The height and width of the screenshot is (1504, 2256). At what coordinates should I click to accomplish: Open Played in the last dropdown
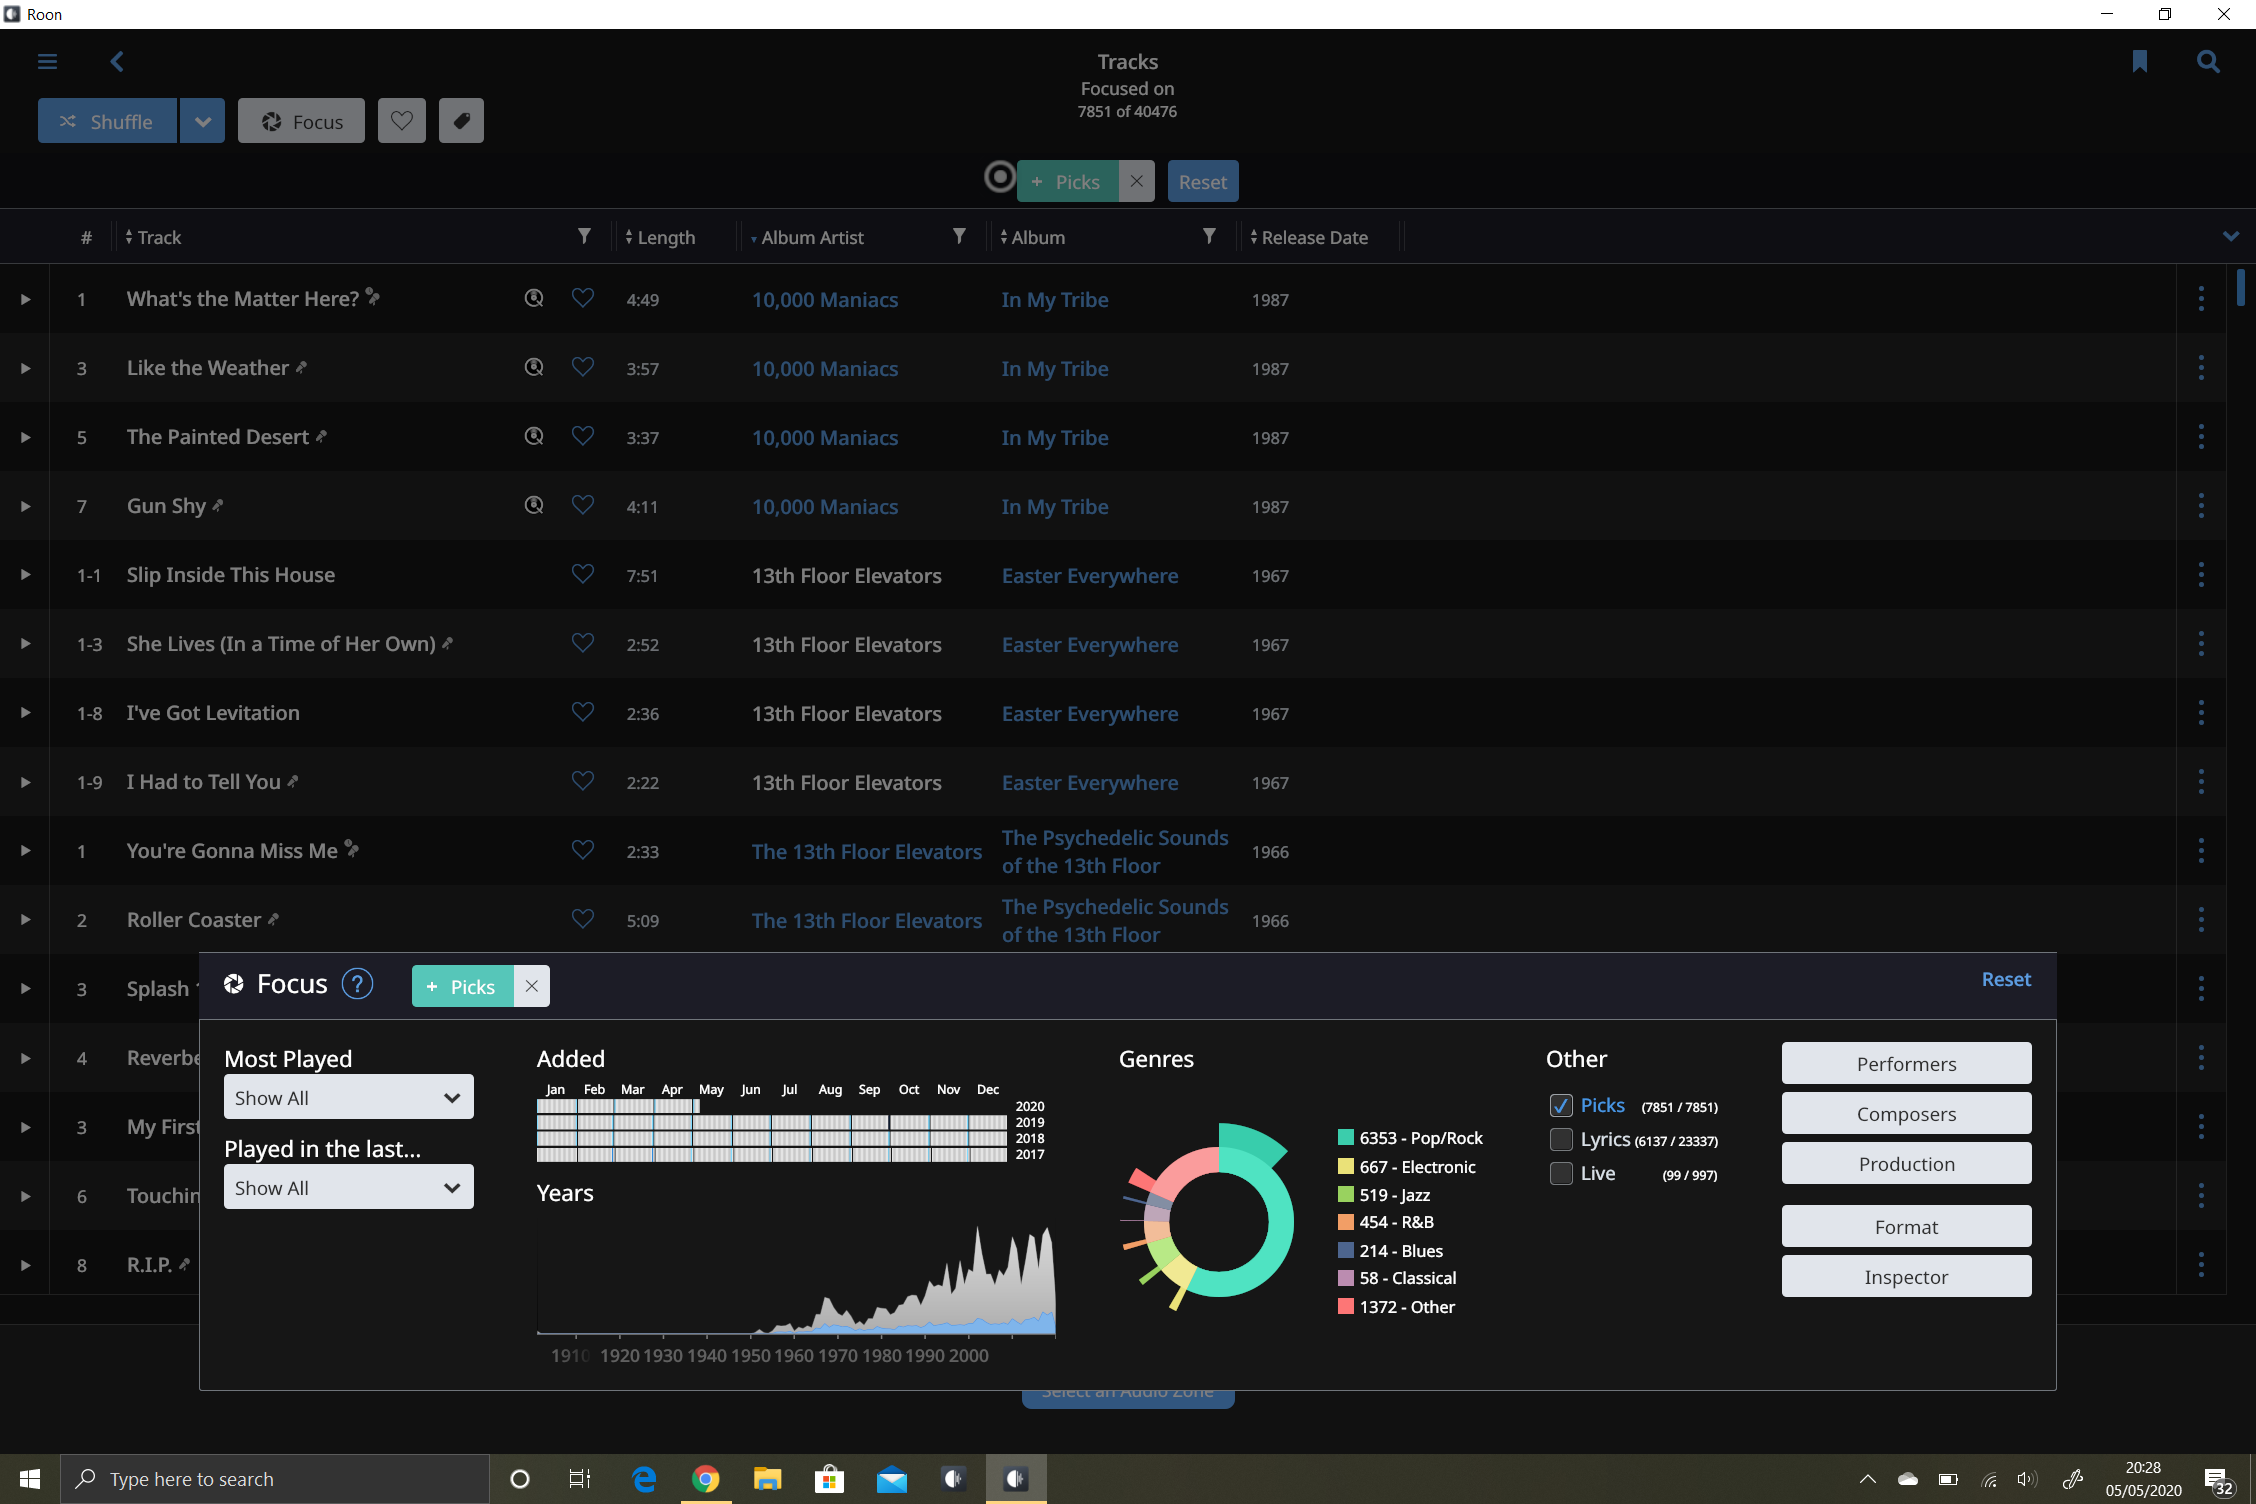pyautogui.click(x=348, y=1187)
